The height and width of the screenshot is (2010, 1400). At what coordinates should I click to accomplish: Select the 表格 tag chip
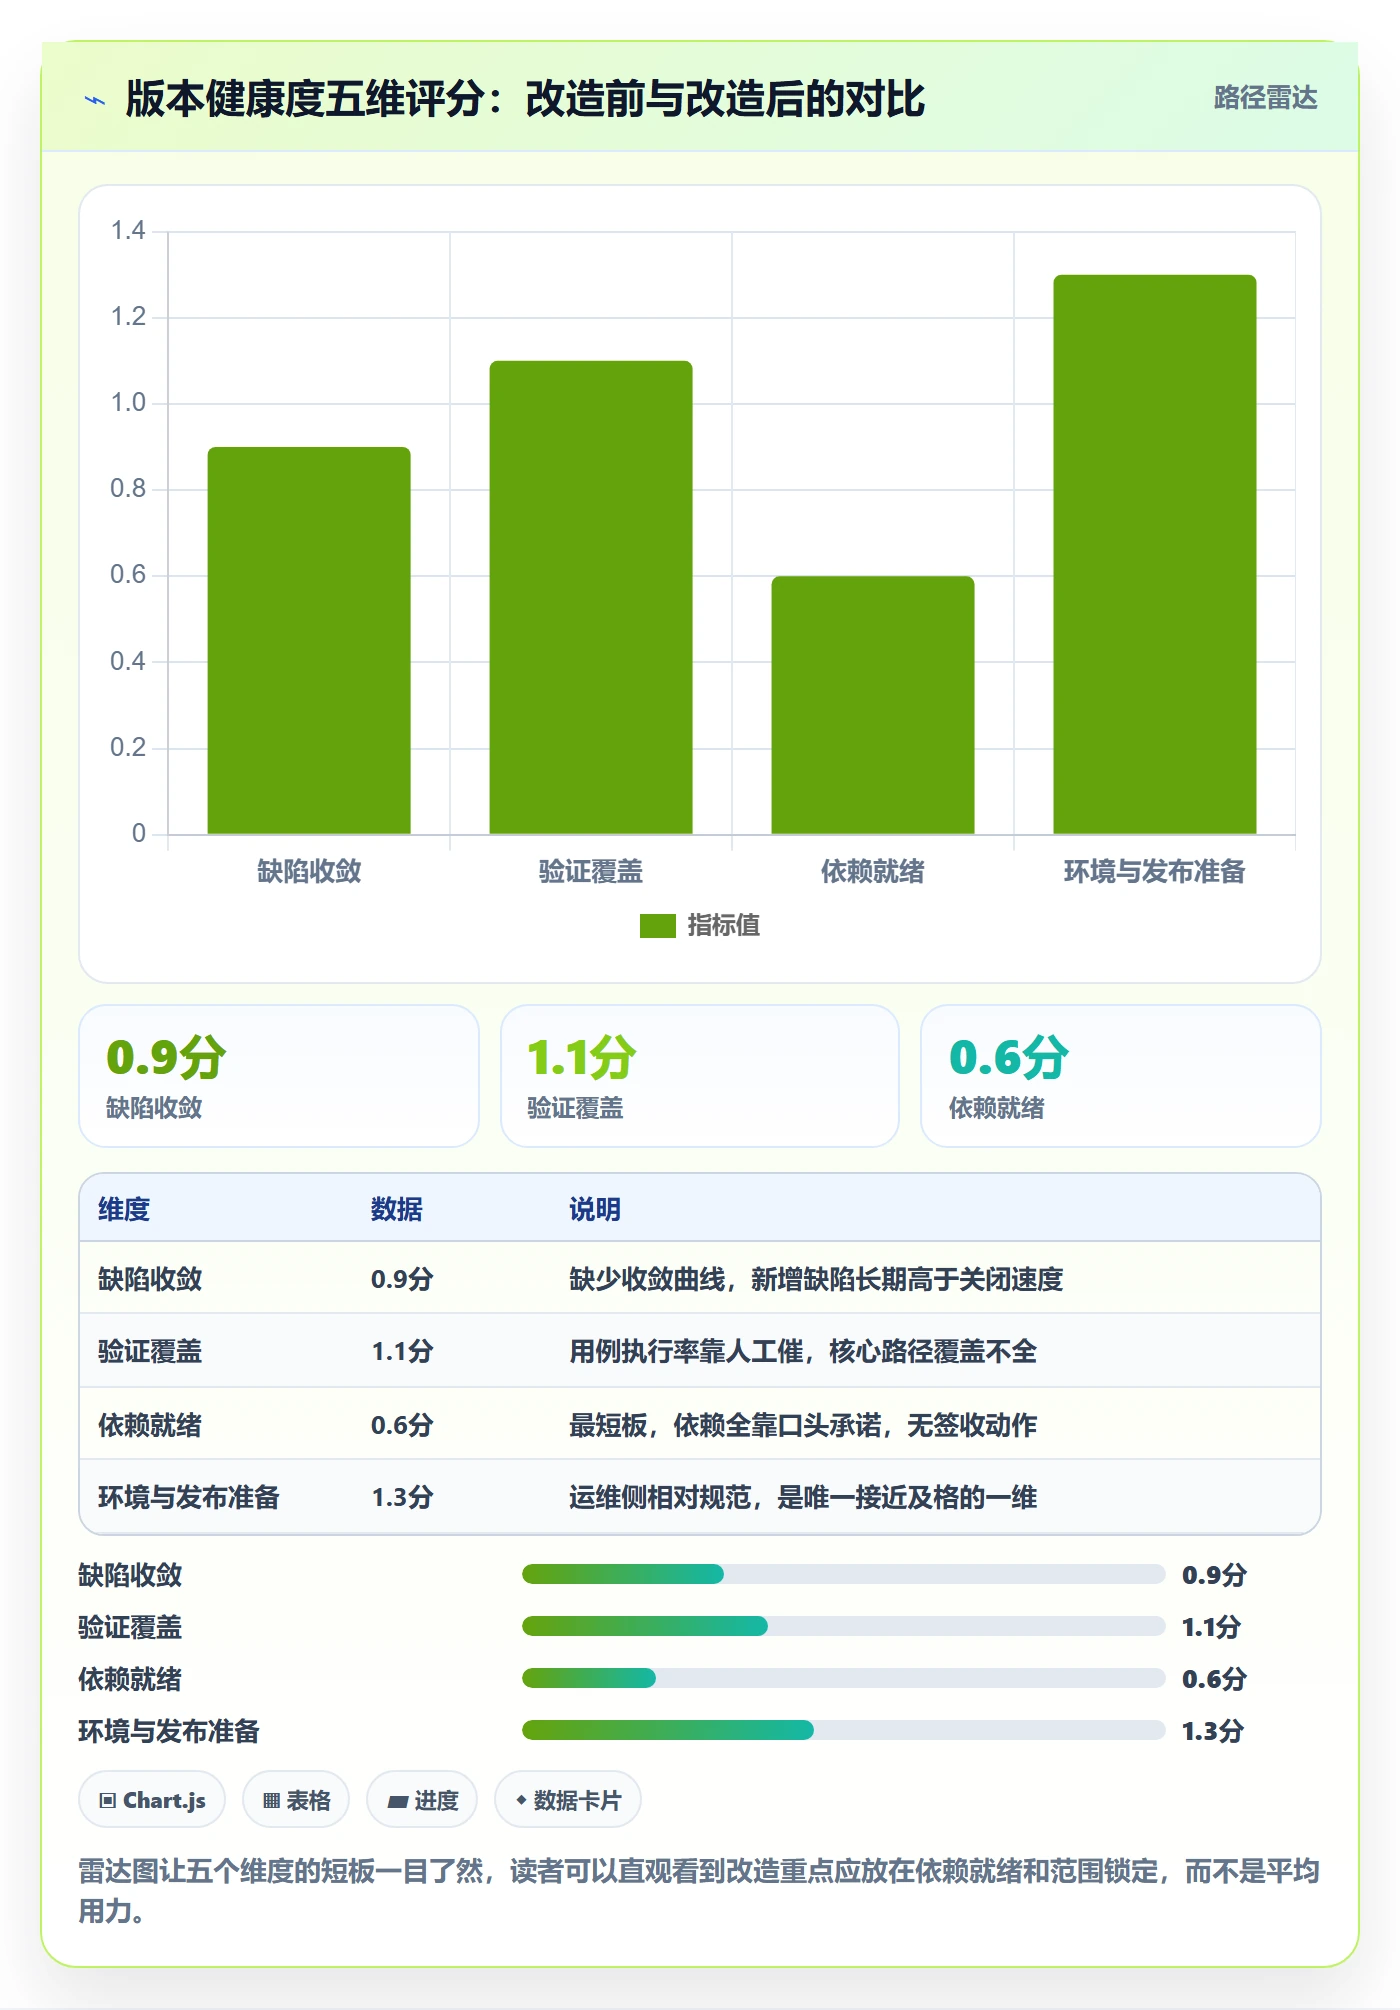(x=296, y=1800)
